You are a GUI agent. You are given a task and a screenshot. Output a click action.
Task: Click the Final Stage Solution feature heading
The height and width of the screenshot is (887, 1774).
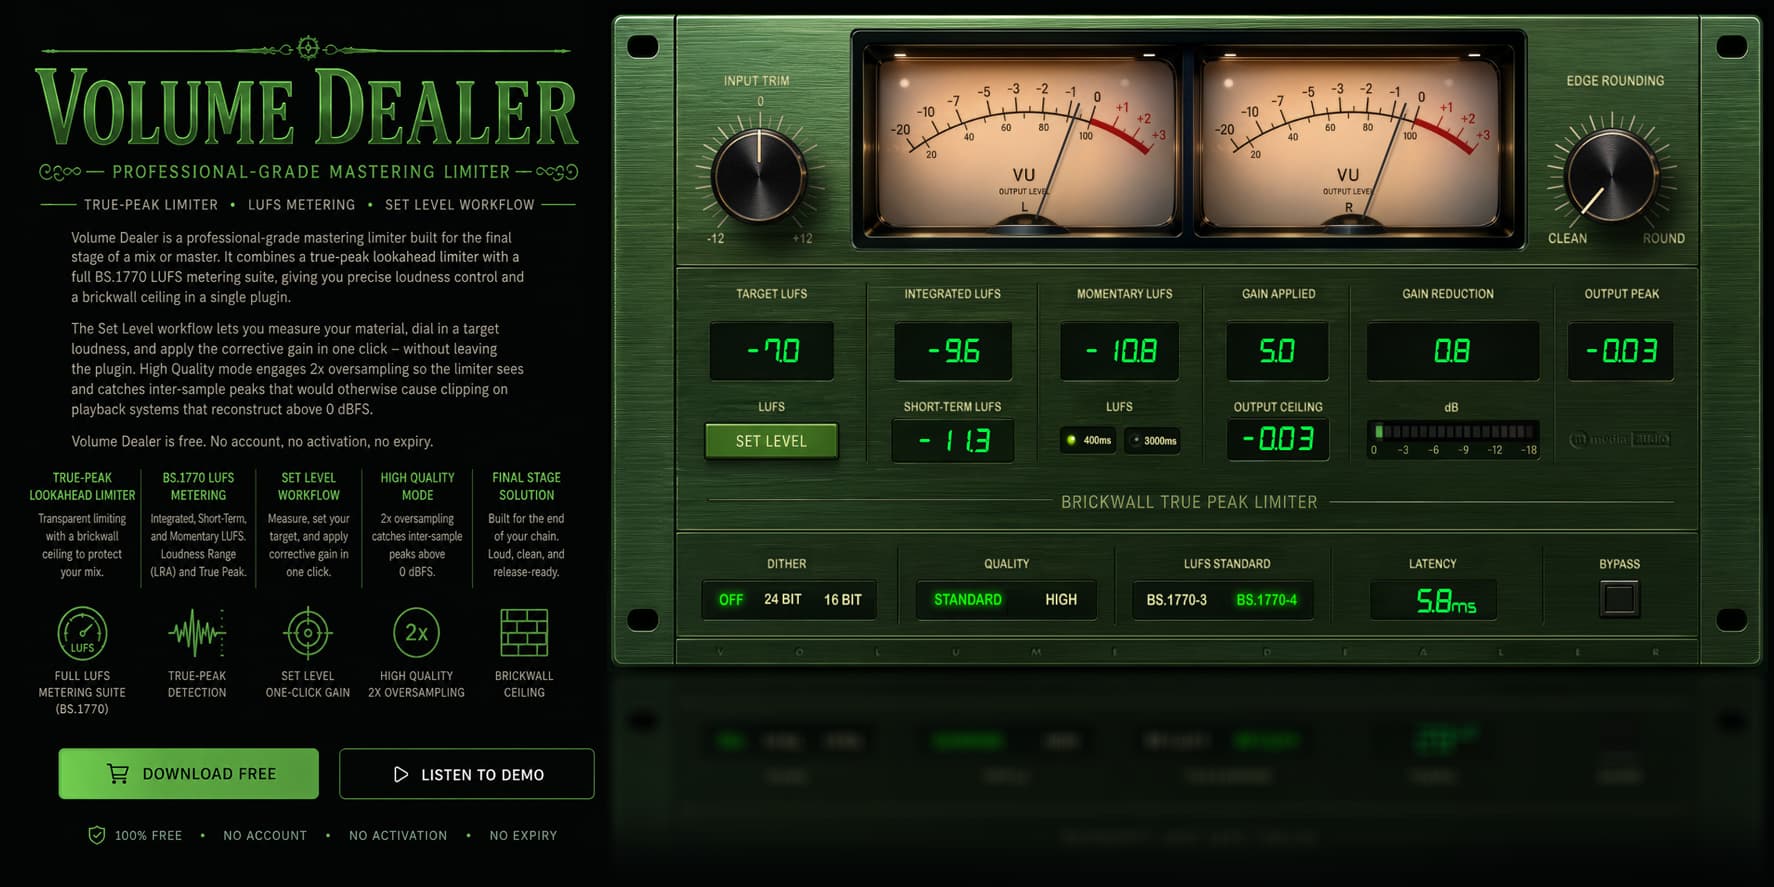tap(526, 486)
